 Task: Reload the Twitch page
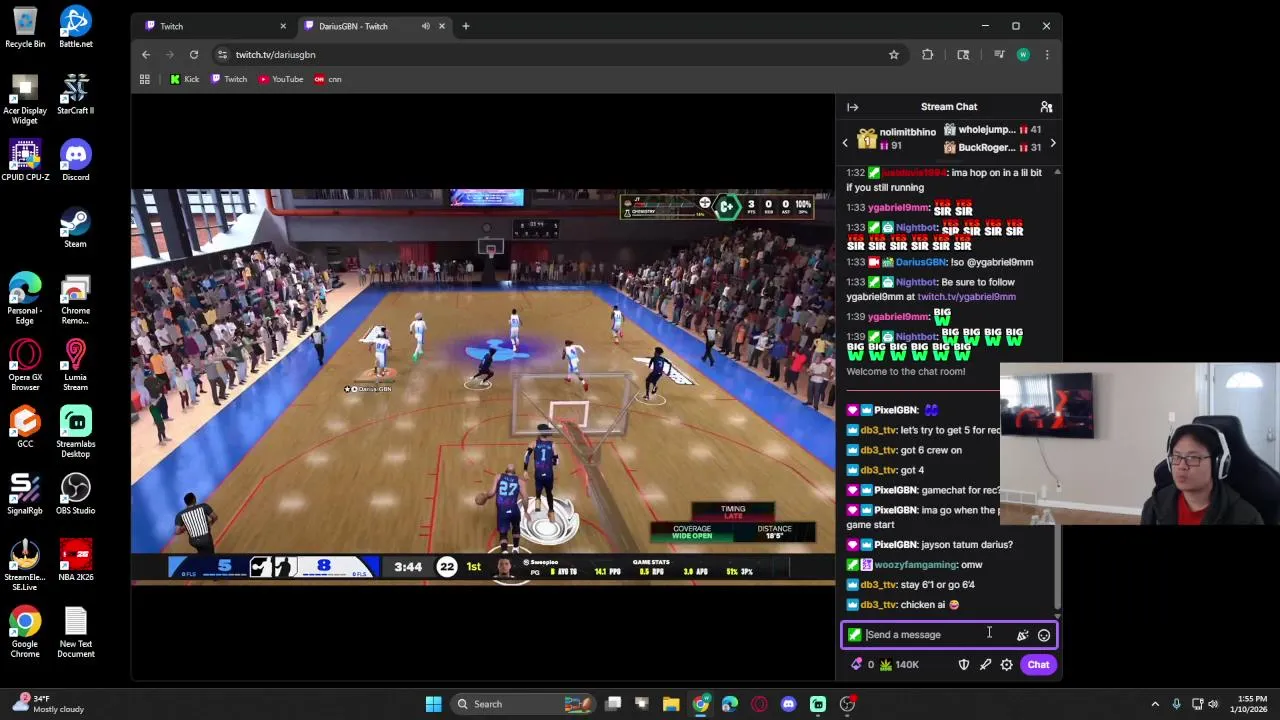click(193, 55)
